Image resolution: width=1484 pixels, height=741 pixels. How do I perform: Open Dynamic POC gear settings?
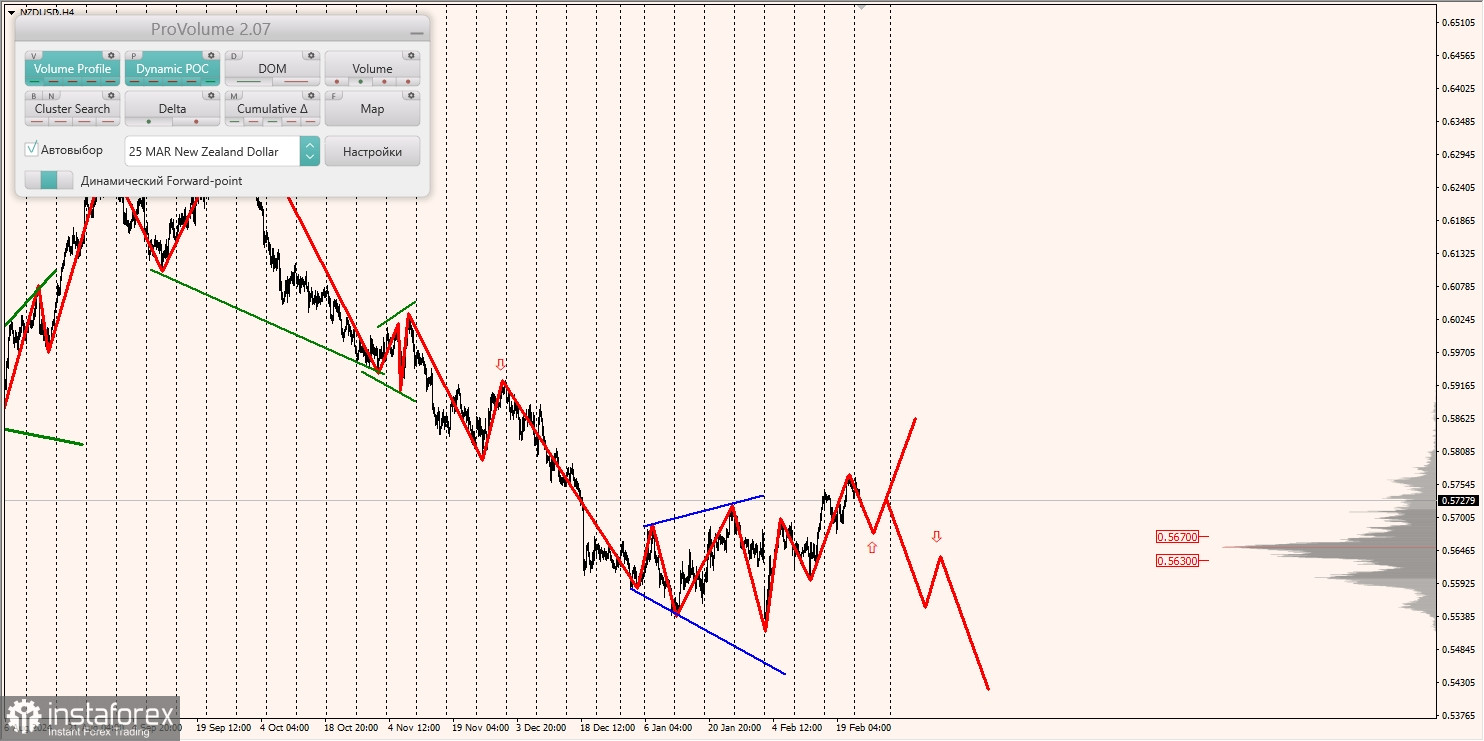(x=211, y=56)
